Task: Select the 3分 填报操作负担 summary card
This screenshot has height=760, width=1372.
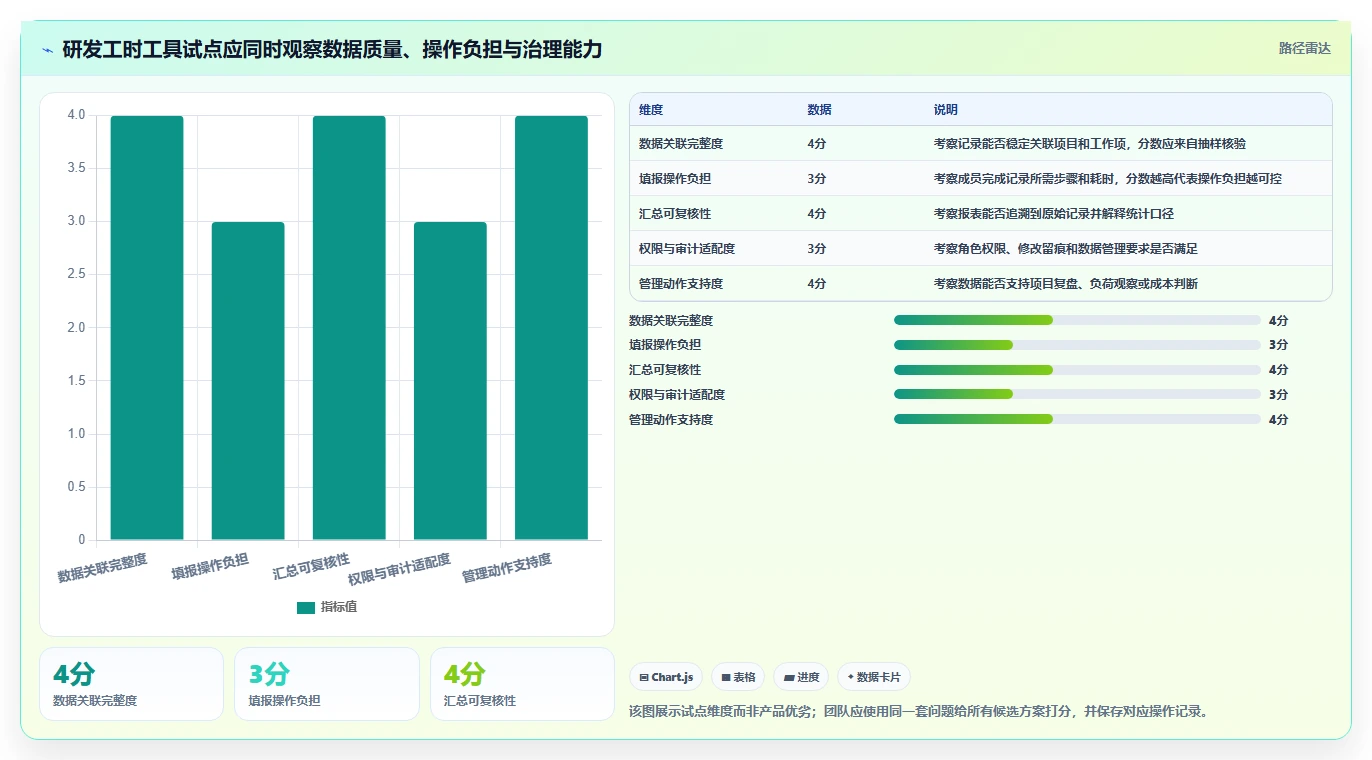Action: pyautogui.click(x=327, y=684)
